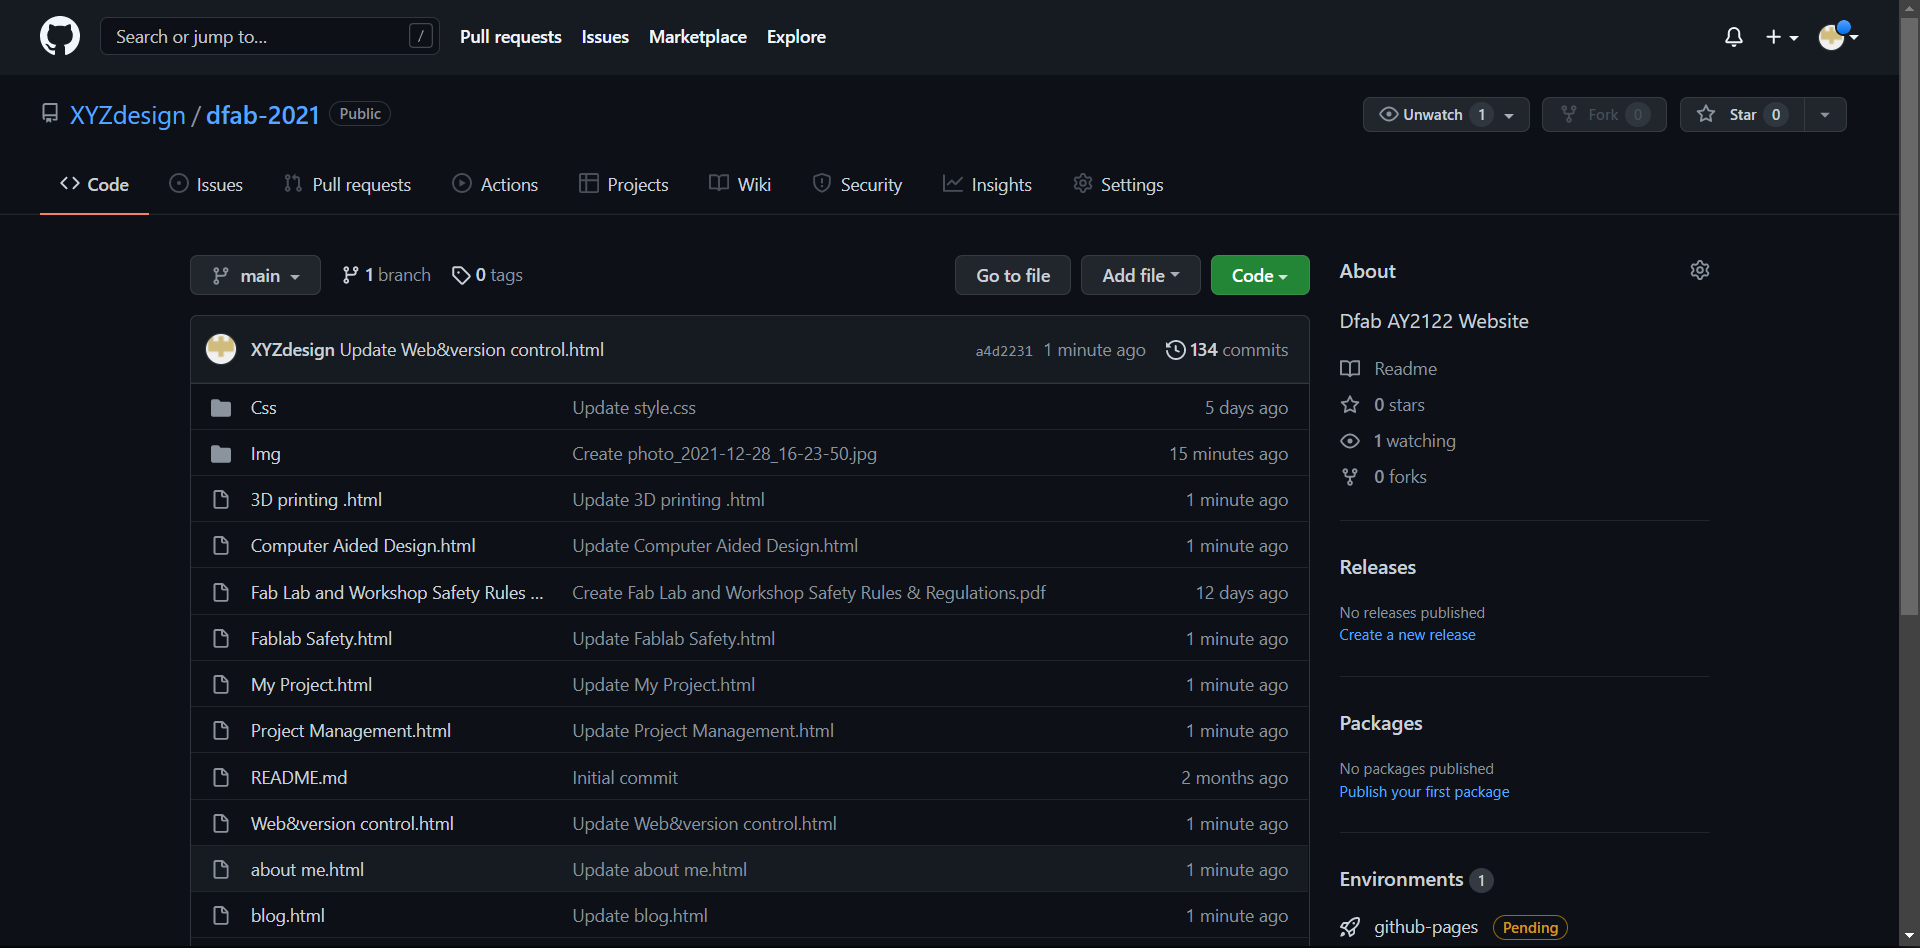Open the user avatar menu
Screen dimensions: 1920x948
[x=1838, y=37]
